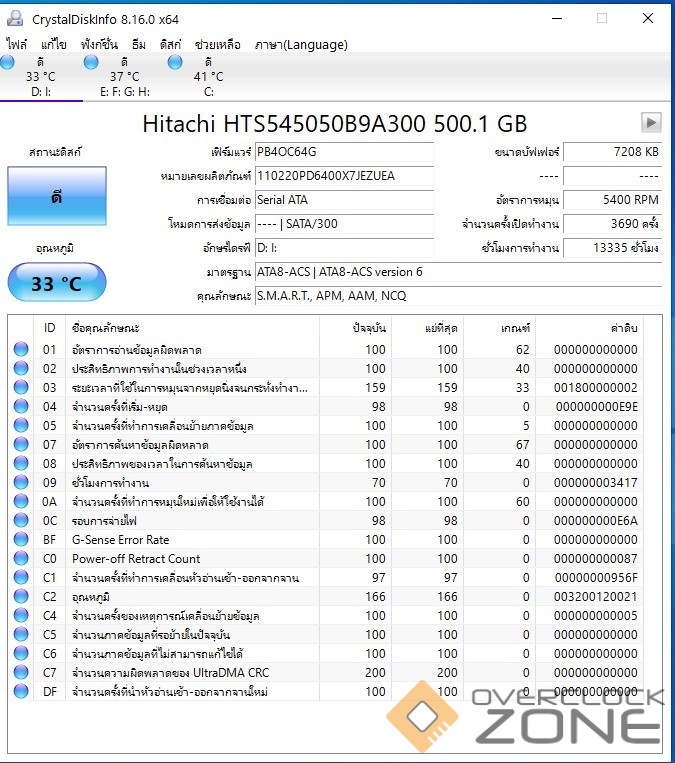The height and width of the screenshot is (763, 675).
Task: Click the serial number field 110220PD6400X7JEZUEA
Action: [343, 176]
